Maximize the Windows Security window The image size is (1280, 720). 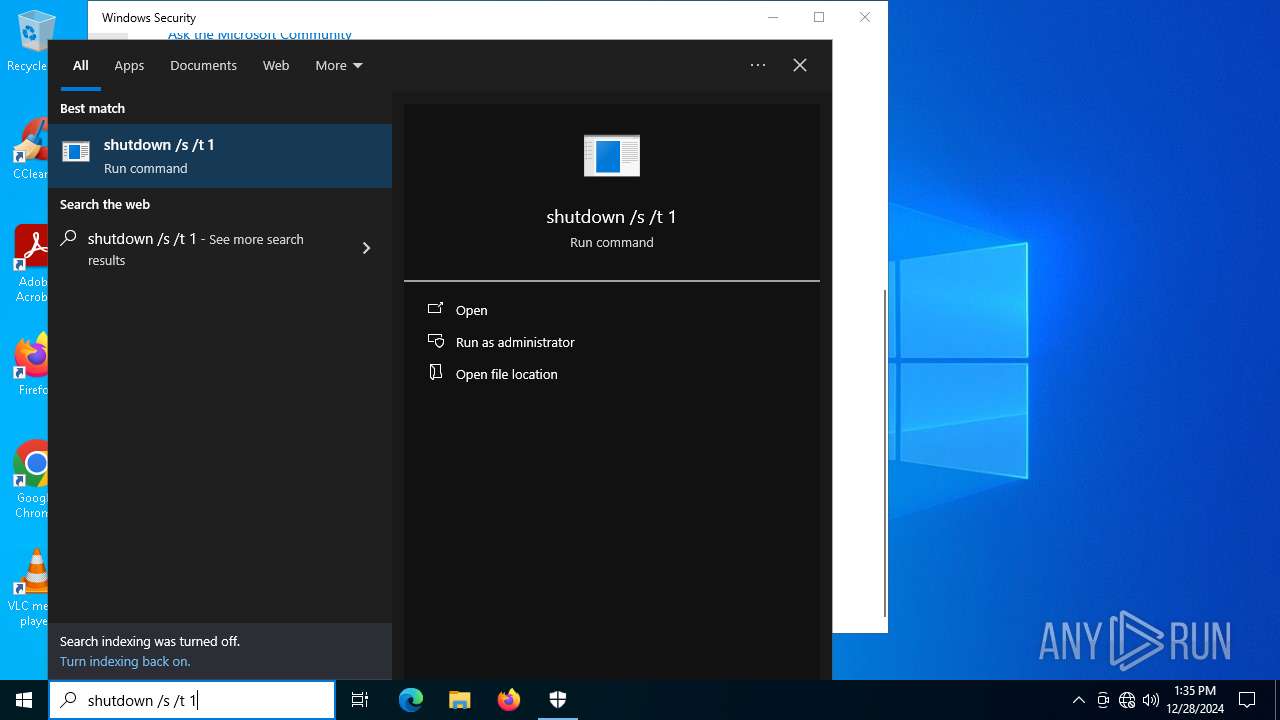click(819, 17)
